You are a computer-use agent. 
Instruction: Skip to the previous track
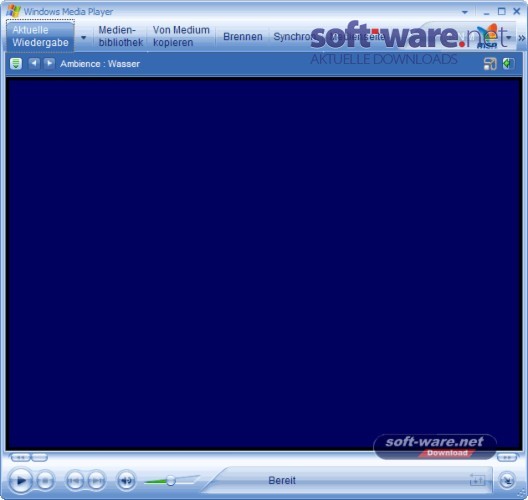pyautogui.click(x=74, y=480)
